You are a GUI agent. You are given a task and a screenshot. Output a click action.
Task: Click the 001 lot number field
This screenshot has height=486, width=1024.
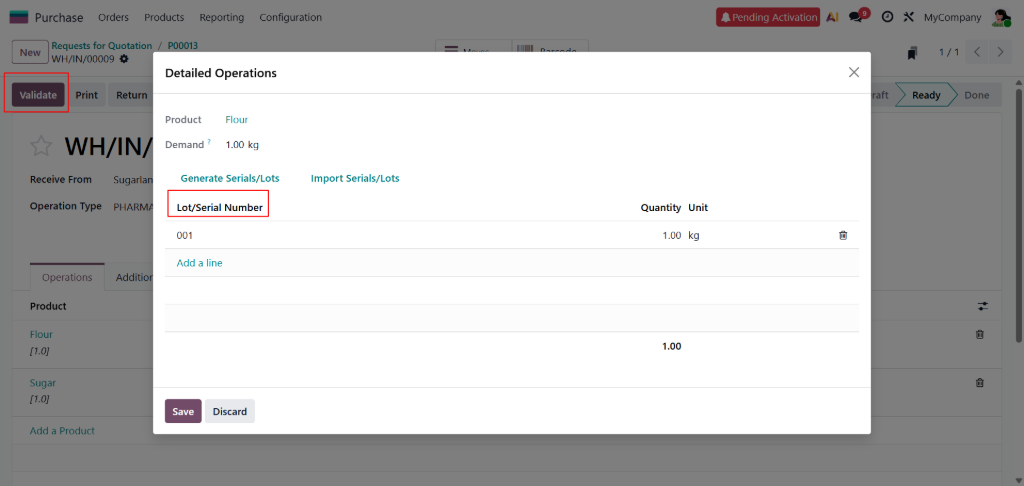(x=185, y=235)
